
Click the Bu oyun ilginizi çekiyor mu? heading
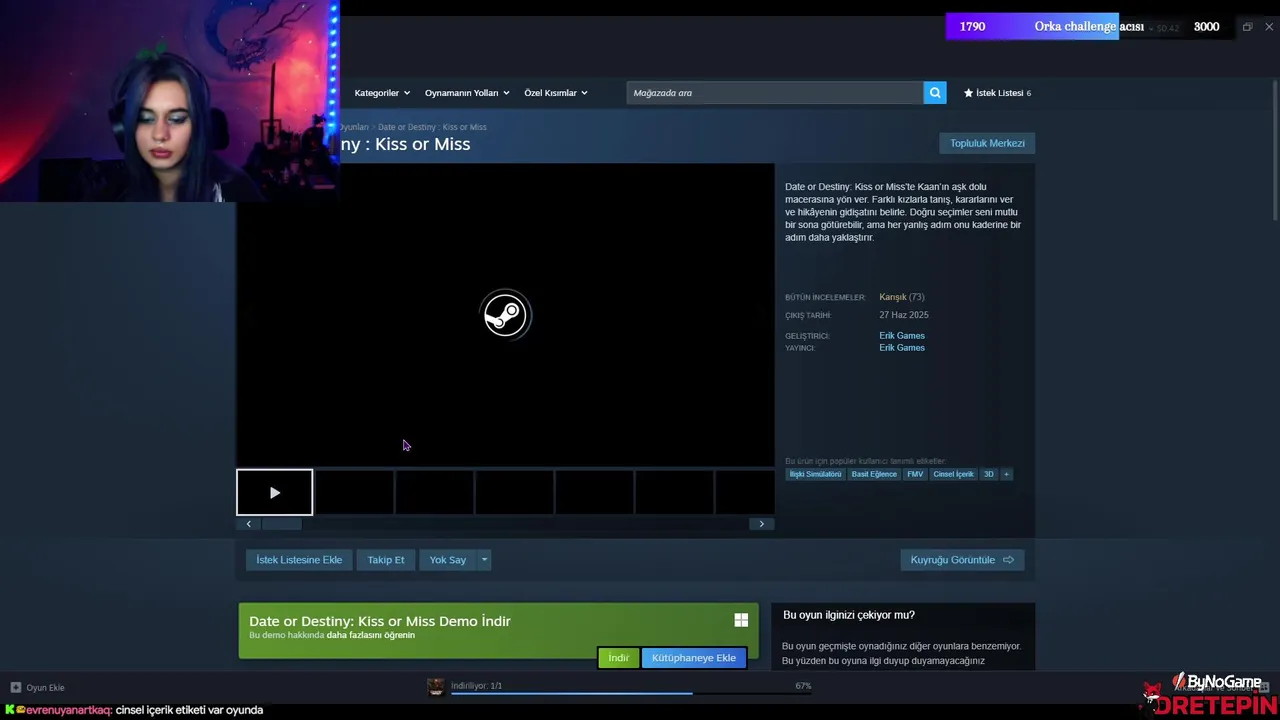[849, 615]
